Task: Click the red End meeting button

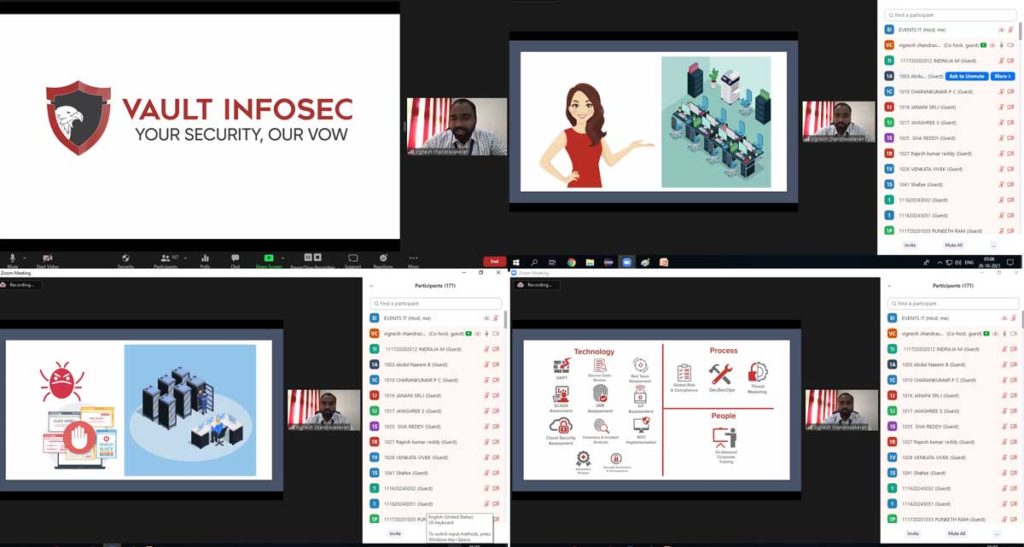Action: [494, 261]
